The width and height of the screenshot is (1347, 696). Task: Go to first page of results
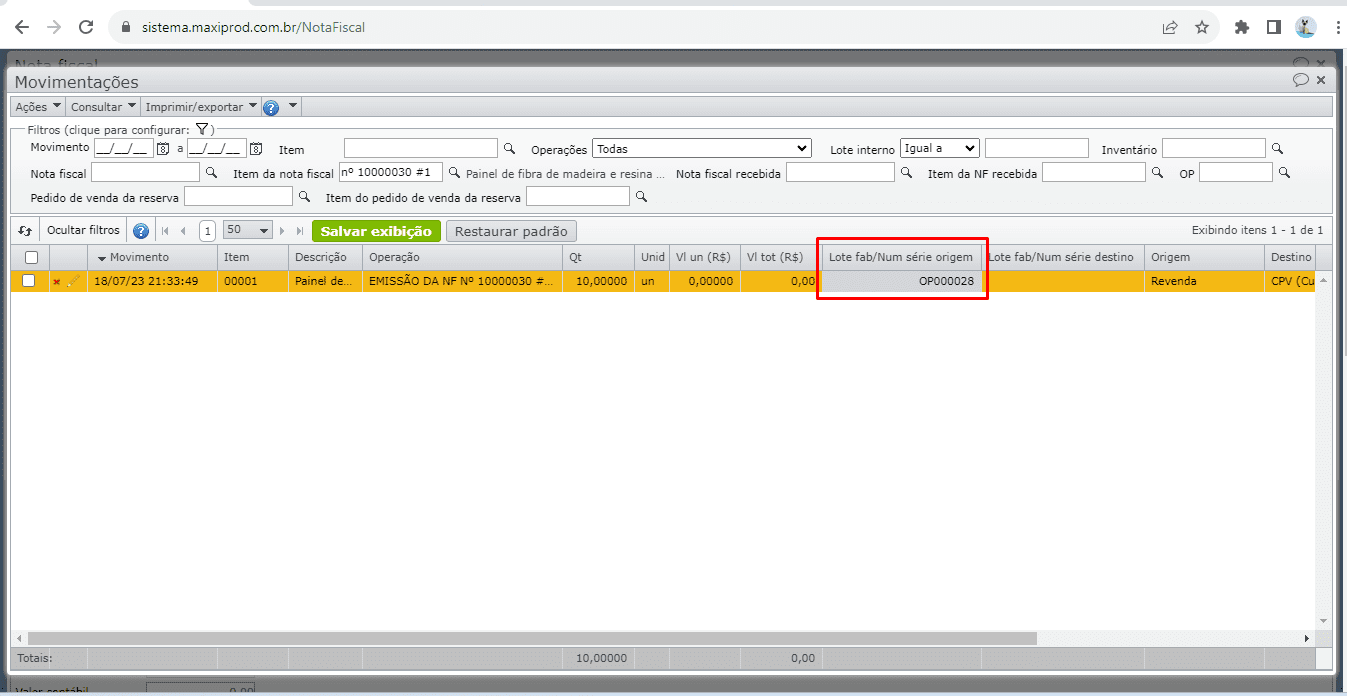coord(165,231)
